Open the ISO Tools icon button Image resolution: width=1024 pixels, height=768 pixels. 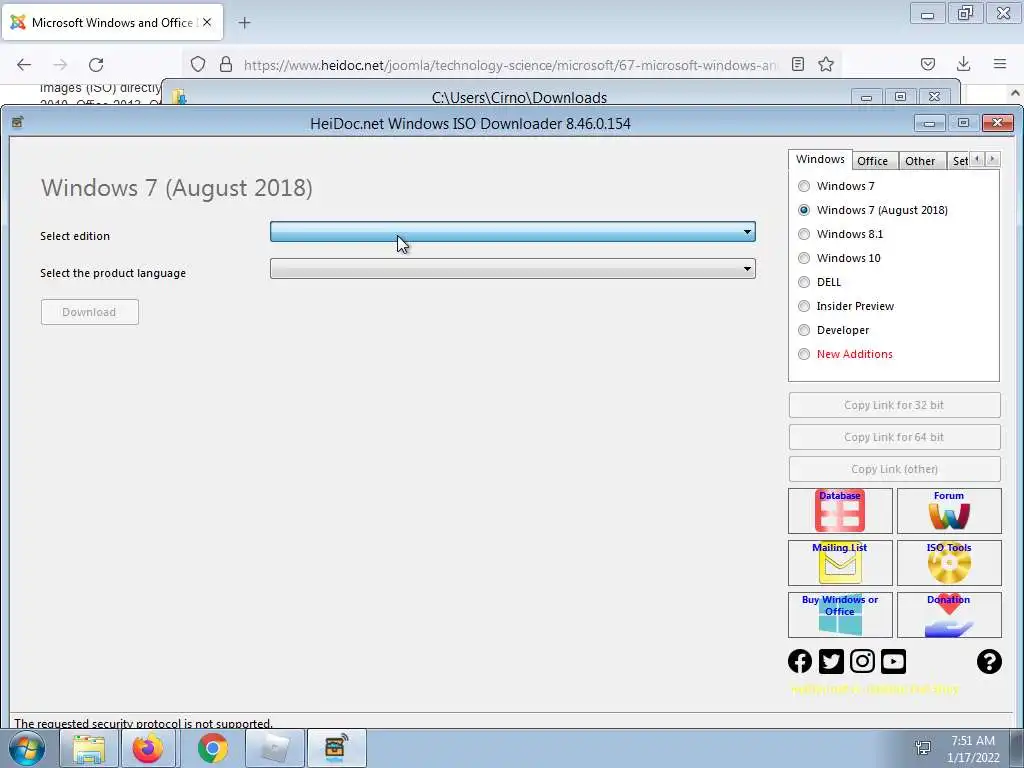[949, 562]
